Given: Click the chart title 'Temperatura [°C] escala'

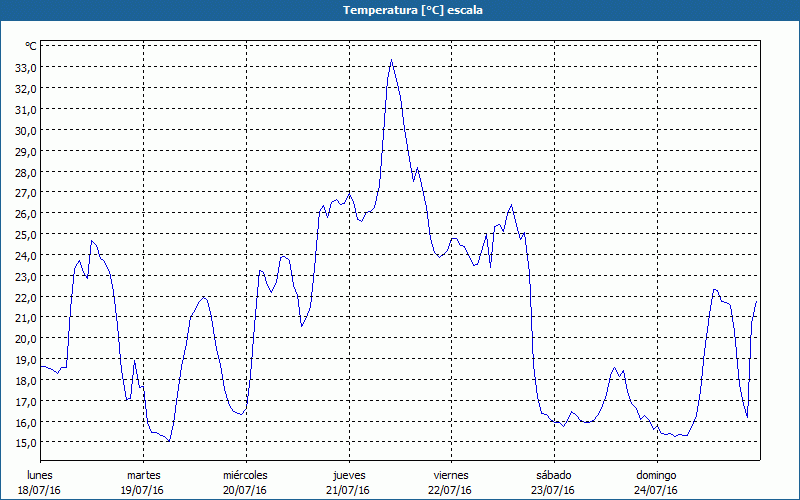Looking at the screenshot, I should point(400,10).
